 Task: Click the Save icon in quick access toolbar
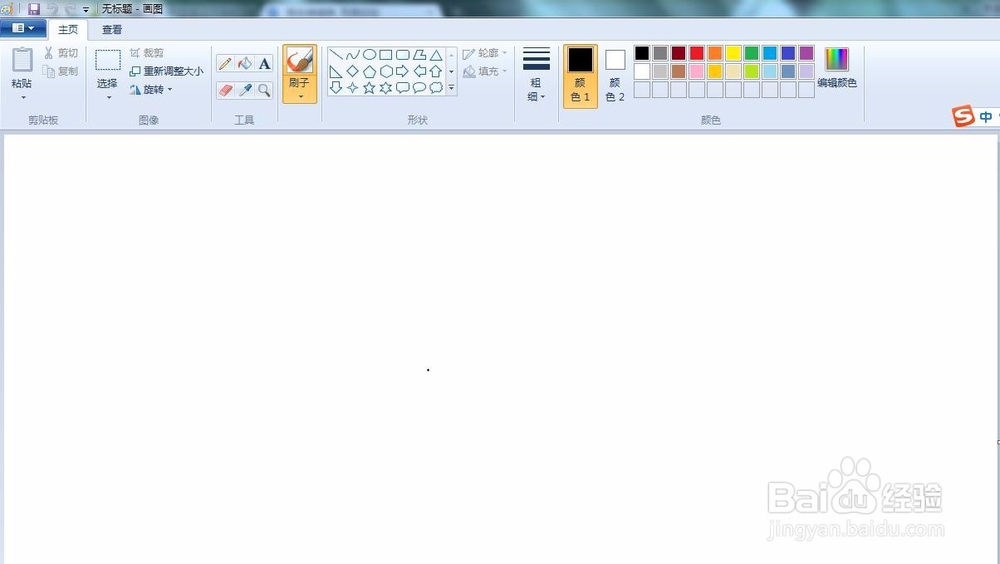point(34,9)
